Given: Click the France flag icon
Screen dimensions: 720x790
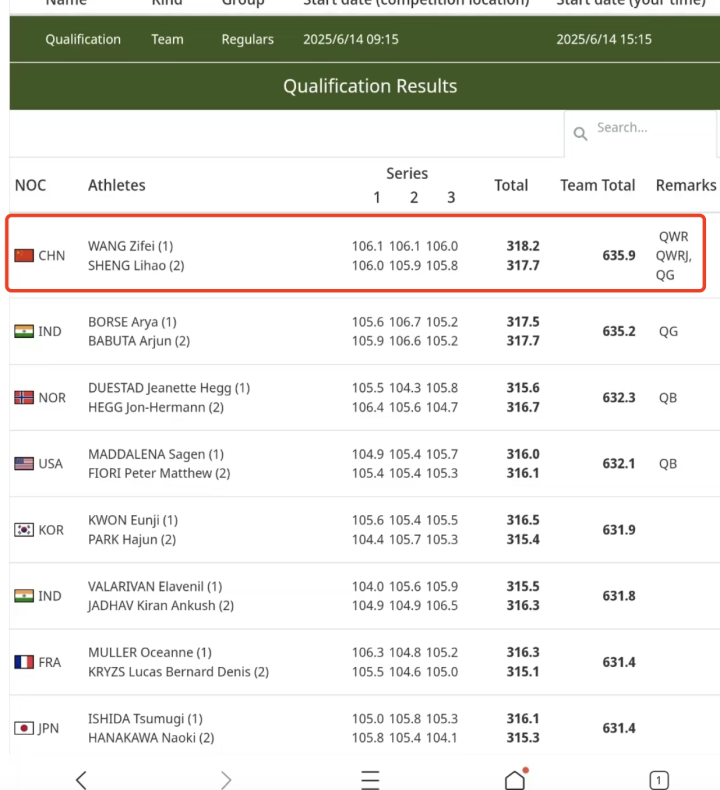Looking at the screenshot, I should coord(24,662).
